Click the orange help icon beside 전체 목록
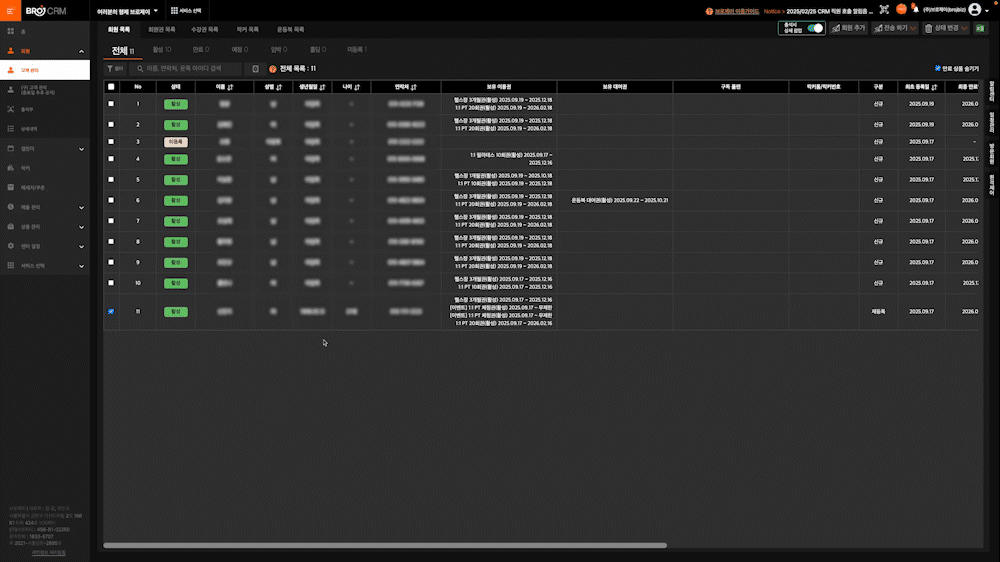 pos(272,69)
